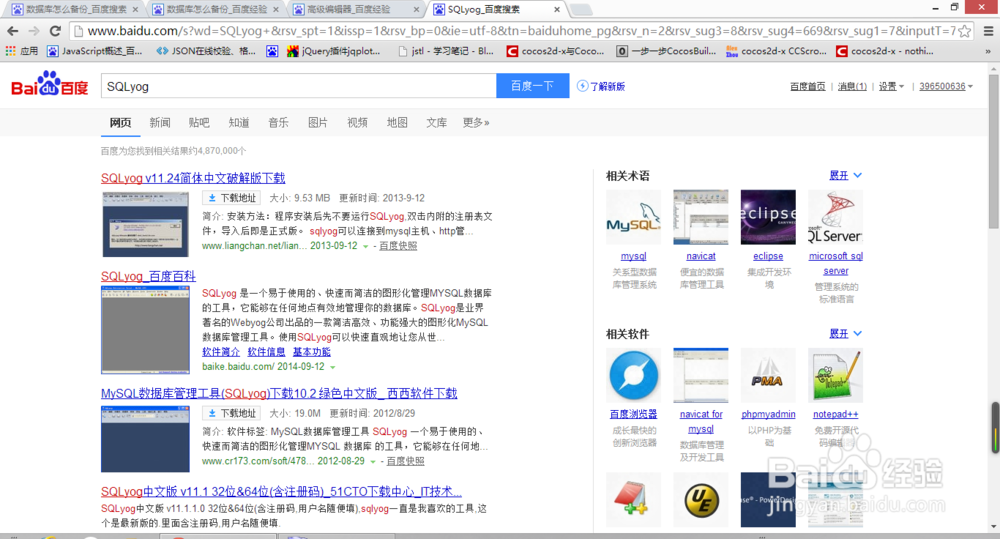Image resolution: width=1000 pixels, height=539 pixels.
Task: Click the 百度浏览器 compass icon
Action: pyautogui.click(x=633, y=375)
